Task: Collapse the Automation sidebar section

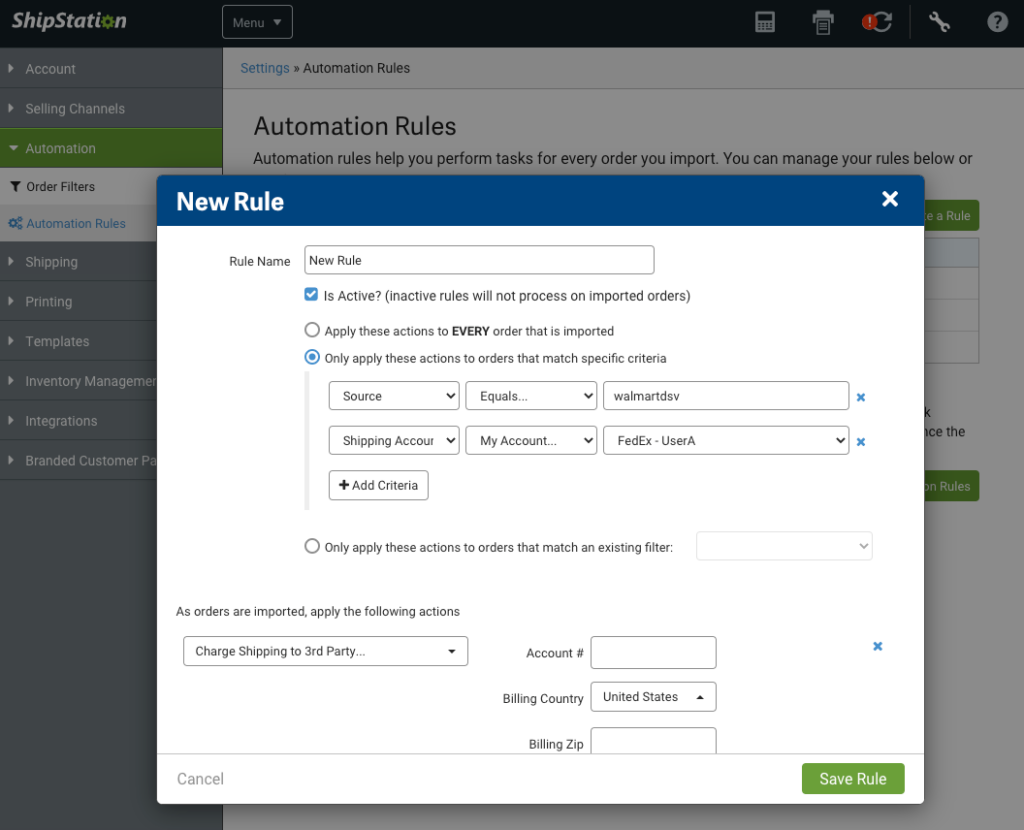Action: pos(111,148)
